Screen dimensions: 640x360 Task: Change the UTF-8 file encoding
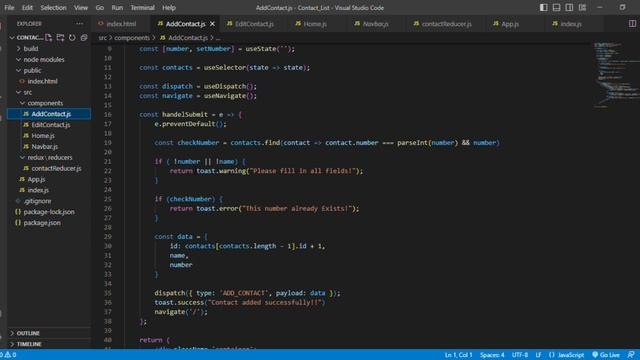point(520,355)
